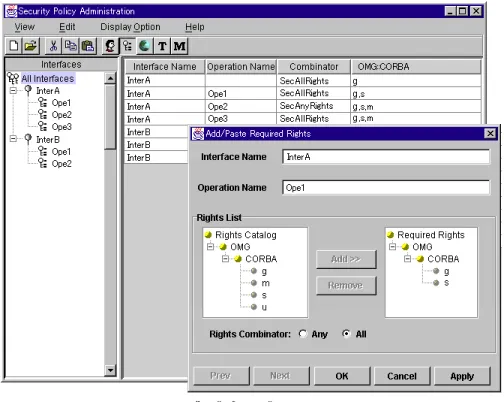Click the 'u' bullet icon in Rights Catalog
Image resolution: width=504 pixels, height=402 pixels.
tap(254, 307)
